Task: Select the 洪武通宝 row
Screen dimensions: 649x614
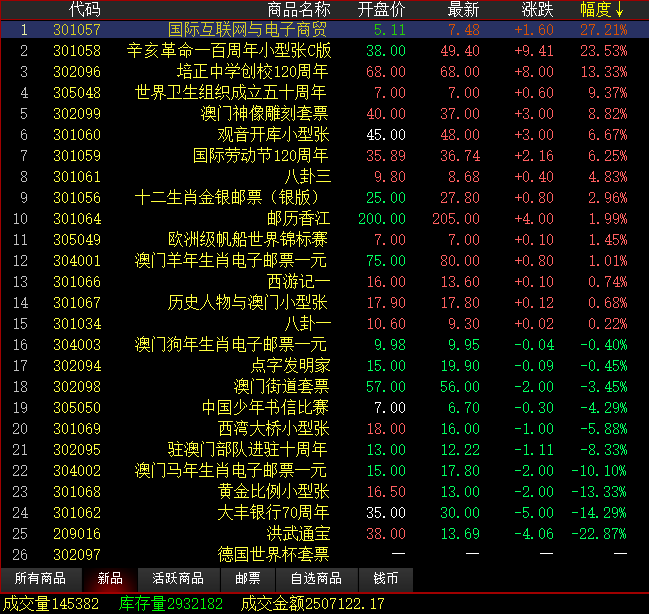Action: tap(324, 534)
